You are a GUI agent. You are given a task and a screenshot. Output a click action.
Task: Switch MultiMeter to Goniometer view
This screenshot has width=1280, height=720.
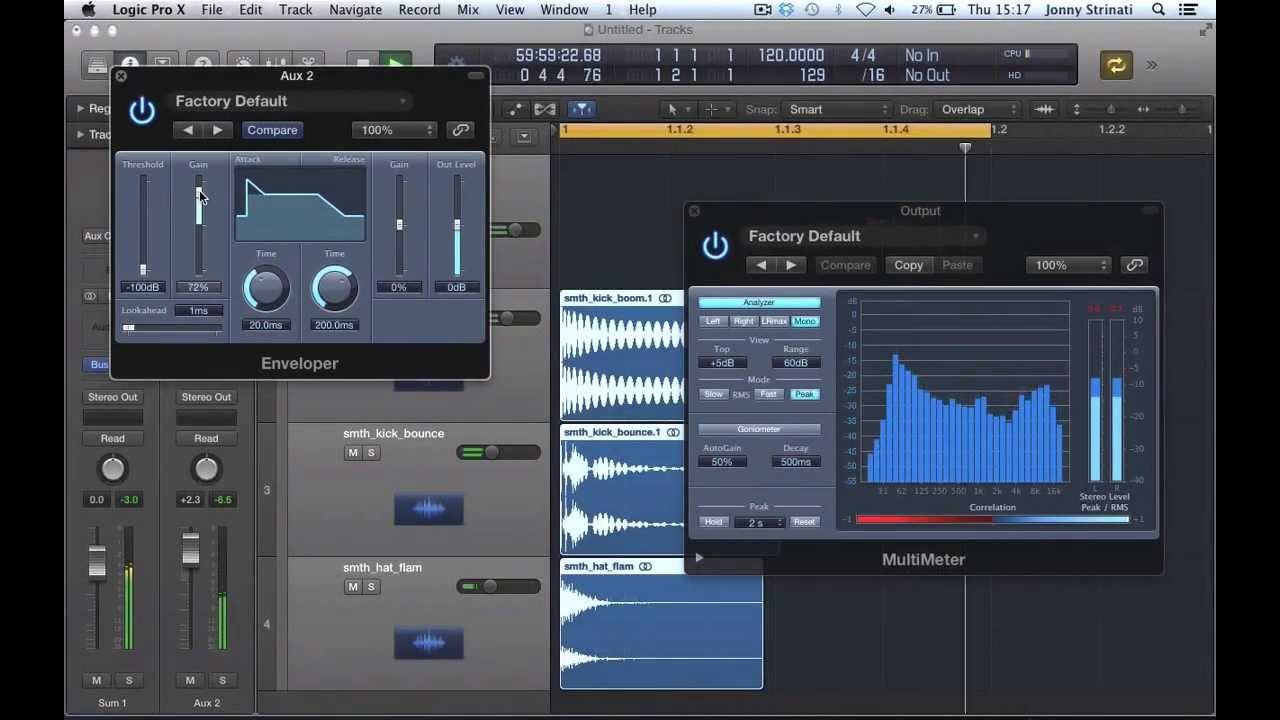coord(759,429)
